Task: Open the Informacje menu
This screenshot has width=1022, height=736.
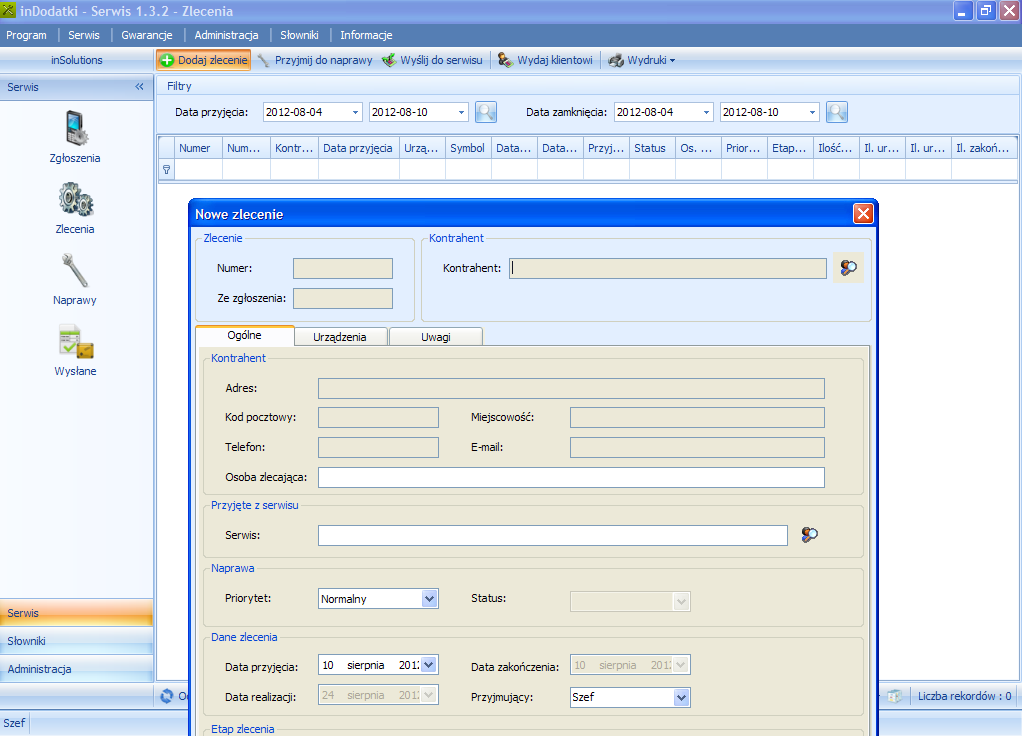Action: [x=366, y=35]
